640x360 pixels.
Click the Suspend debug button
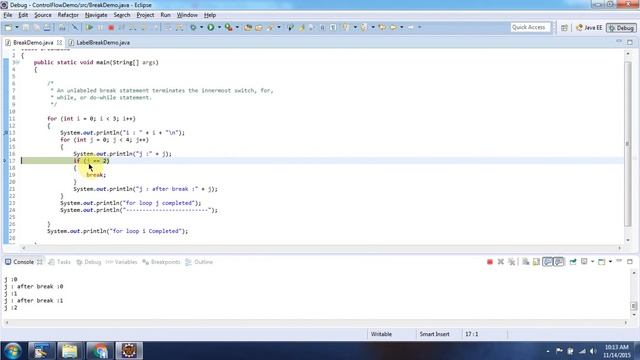tap(100, 27)
